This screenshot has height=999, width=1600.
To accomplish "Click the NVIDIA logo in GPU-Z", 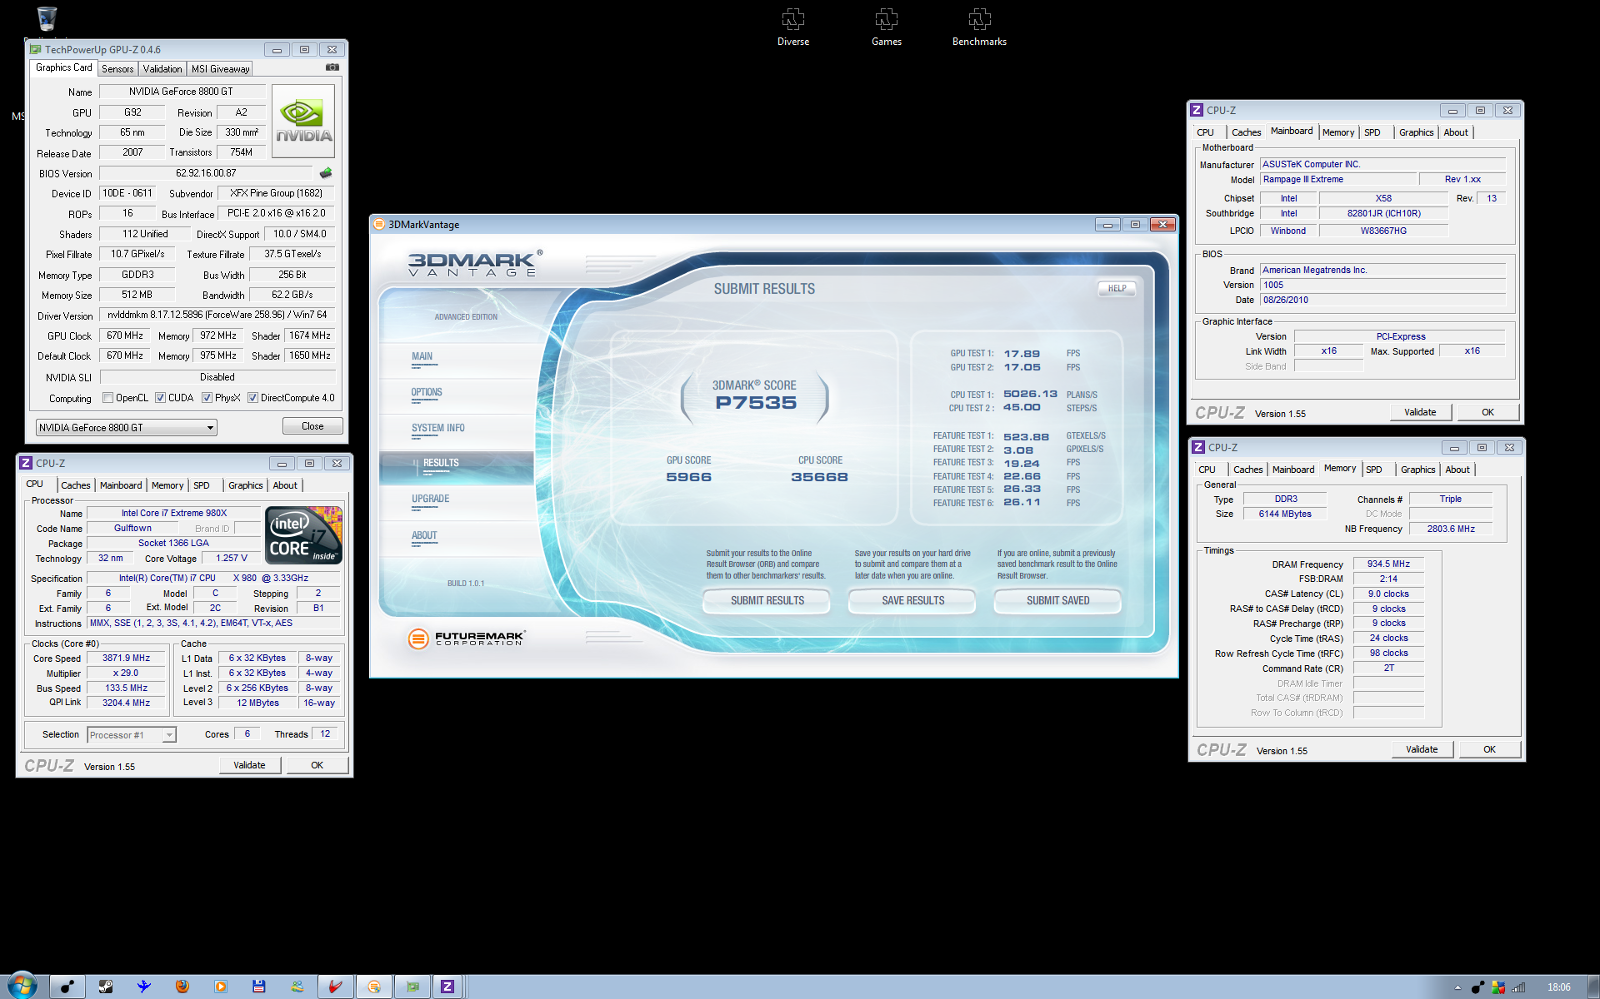I will 303,121.
